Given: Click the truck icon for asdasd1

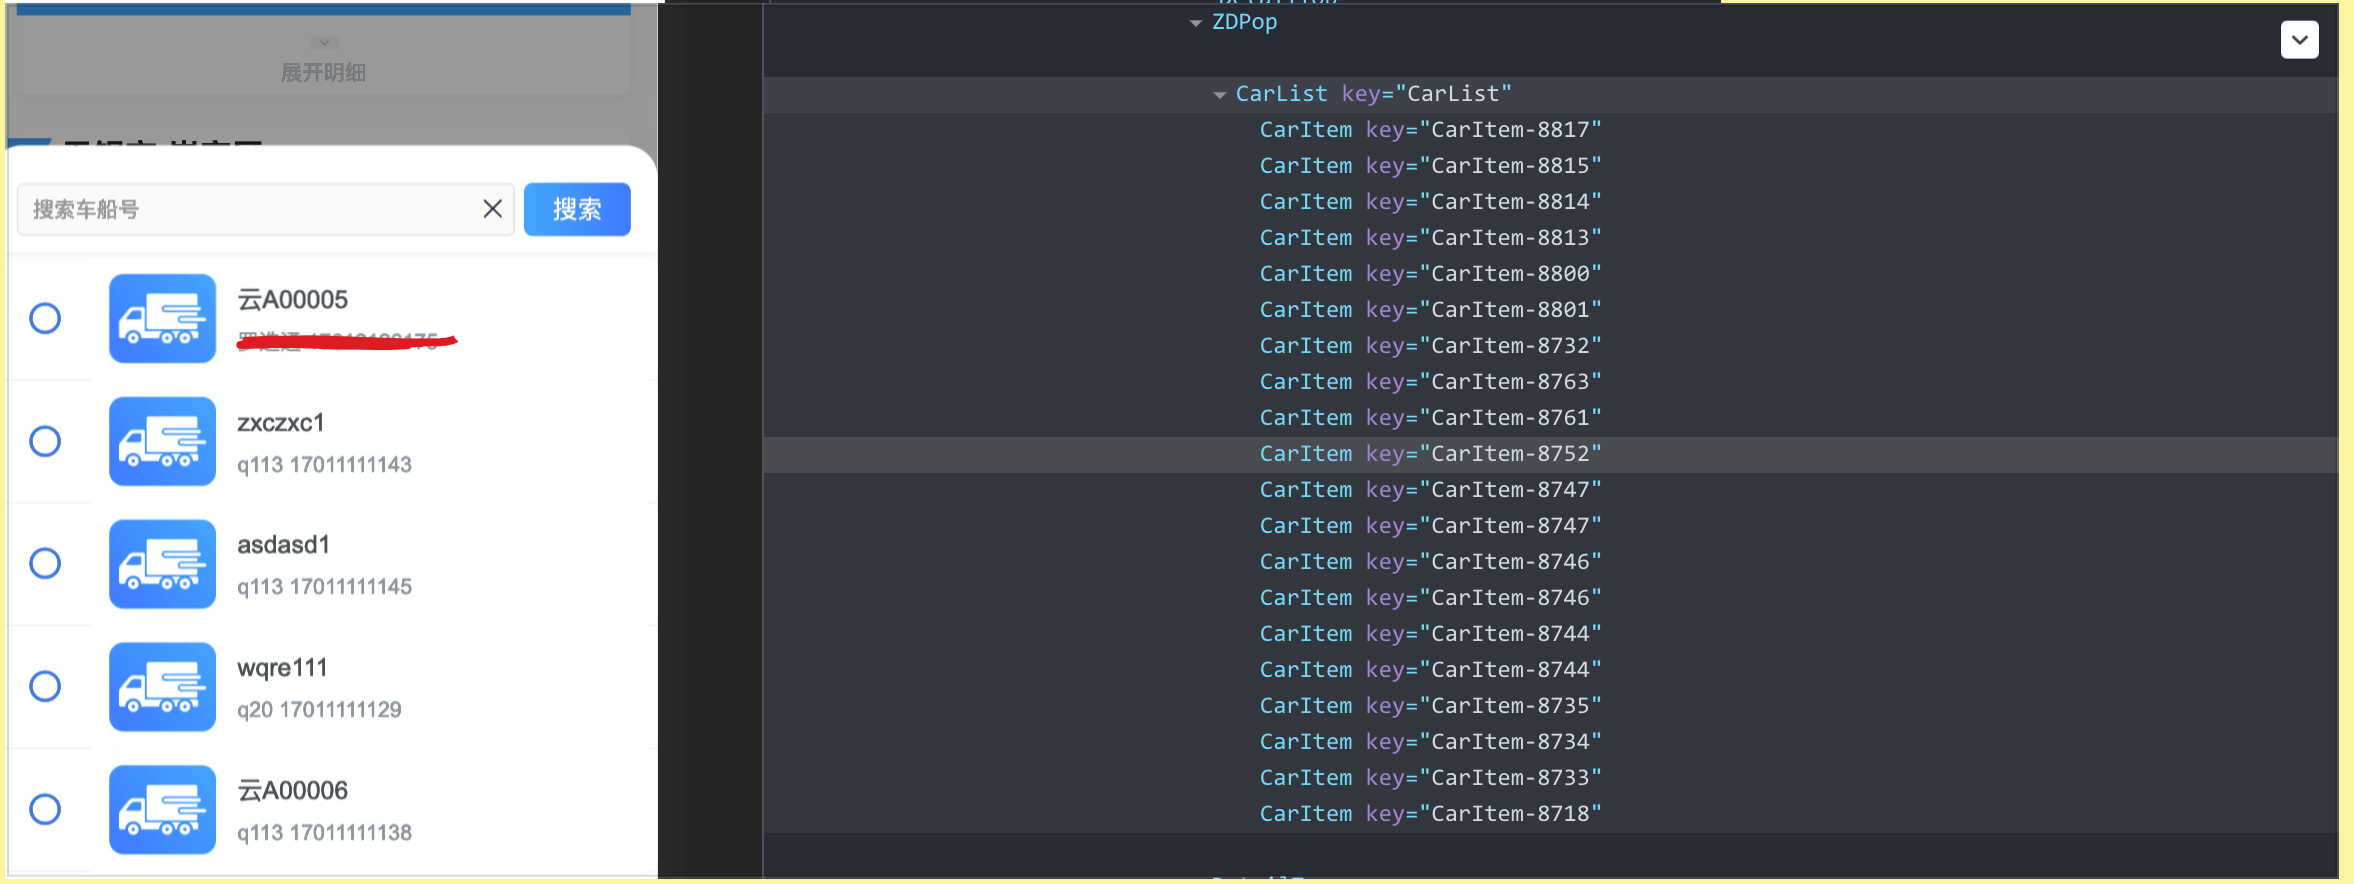Looking at the screenshot, I should click(162, 564).
